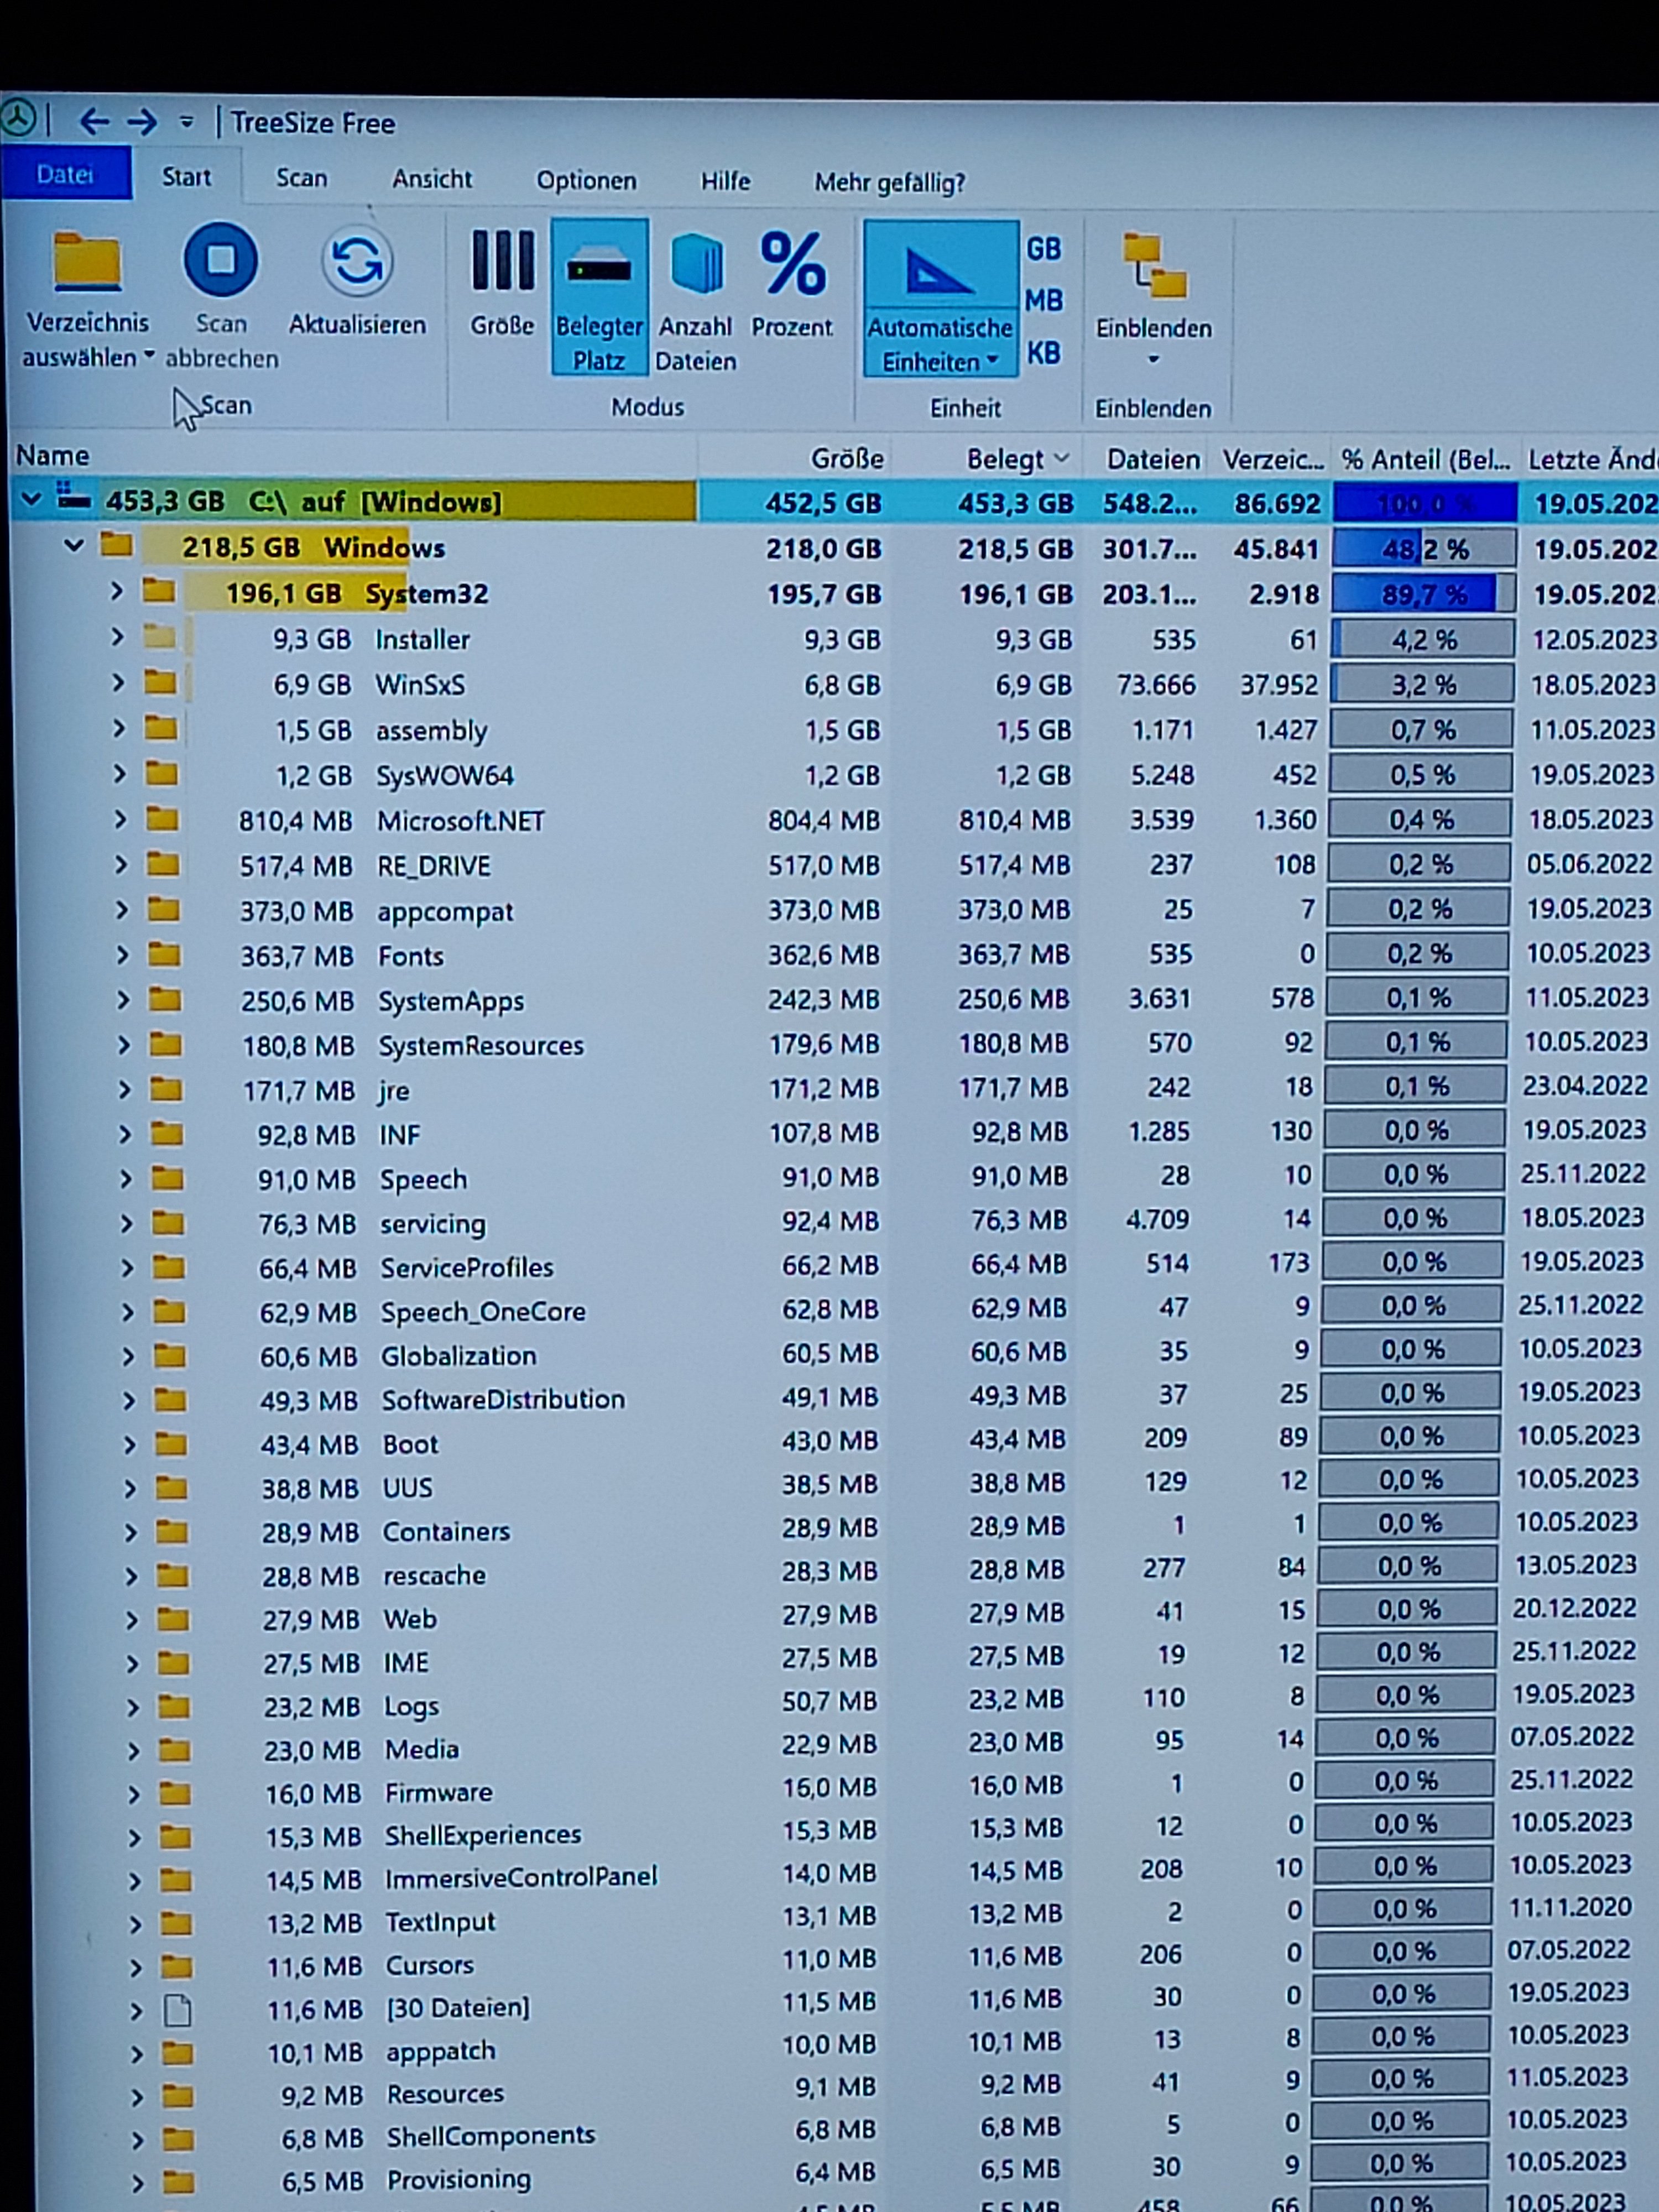
Task: Open the Ansicht ribbon tab
Action: (x=431, y=179)
